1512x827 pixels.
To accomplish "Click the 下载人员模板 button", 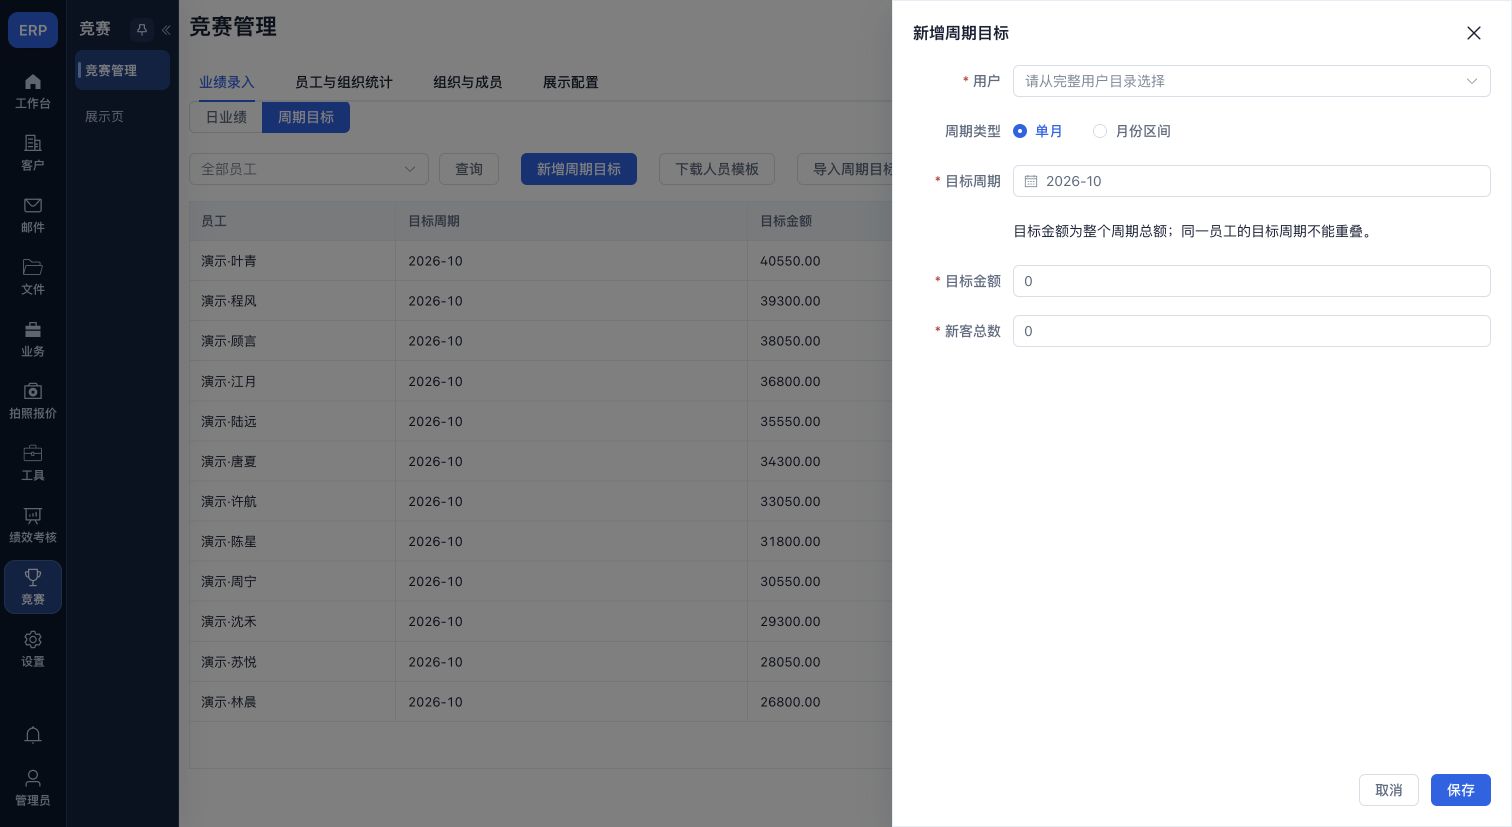I will point(717,169).
